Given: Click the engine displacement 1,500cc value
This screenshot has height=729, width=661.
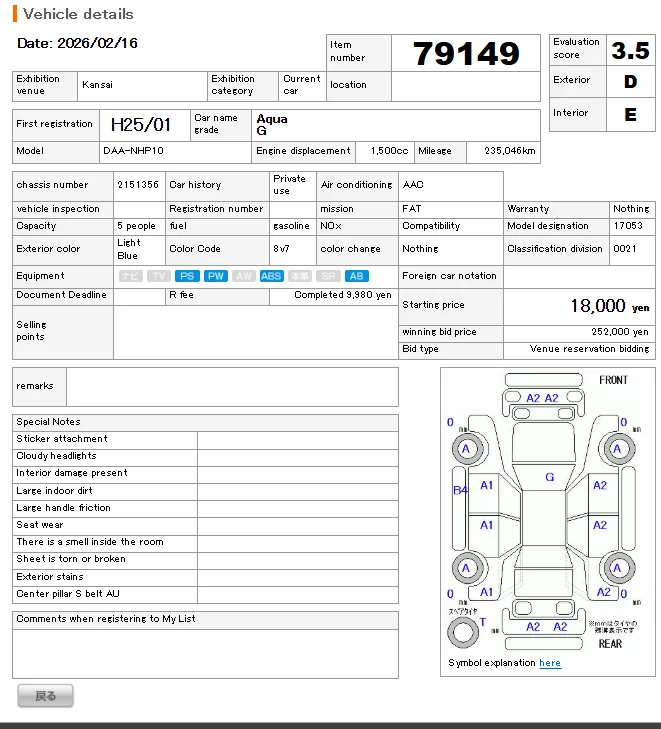Looking at the screenshot, I should click(390, 151).
